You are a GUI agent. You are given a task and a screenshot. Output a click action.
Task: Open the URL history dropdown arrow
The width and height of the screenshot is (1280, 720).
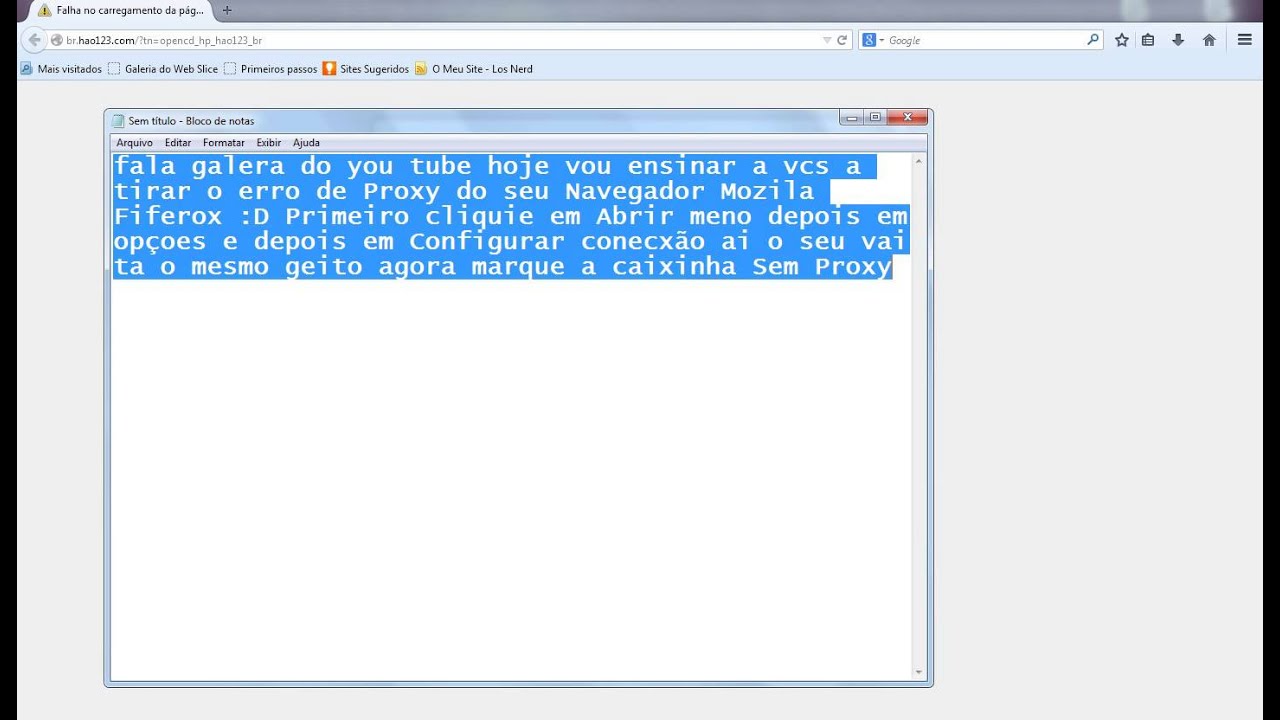pos(827,40)
